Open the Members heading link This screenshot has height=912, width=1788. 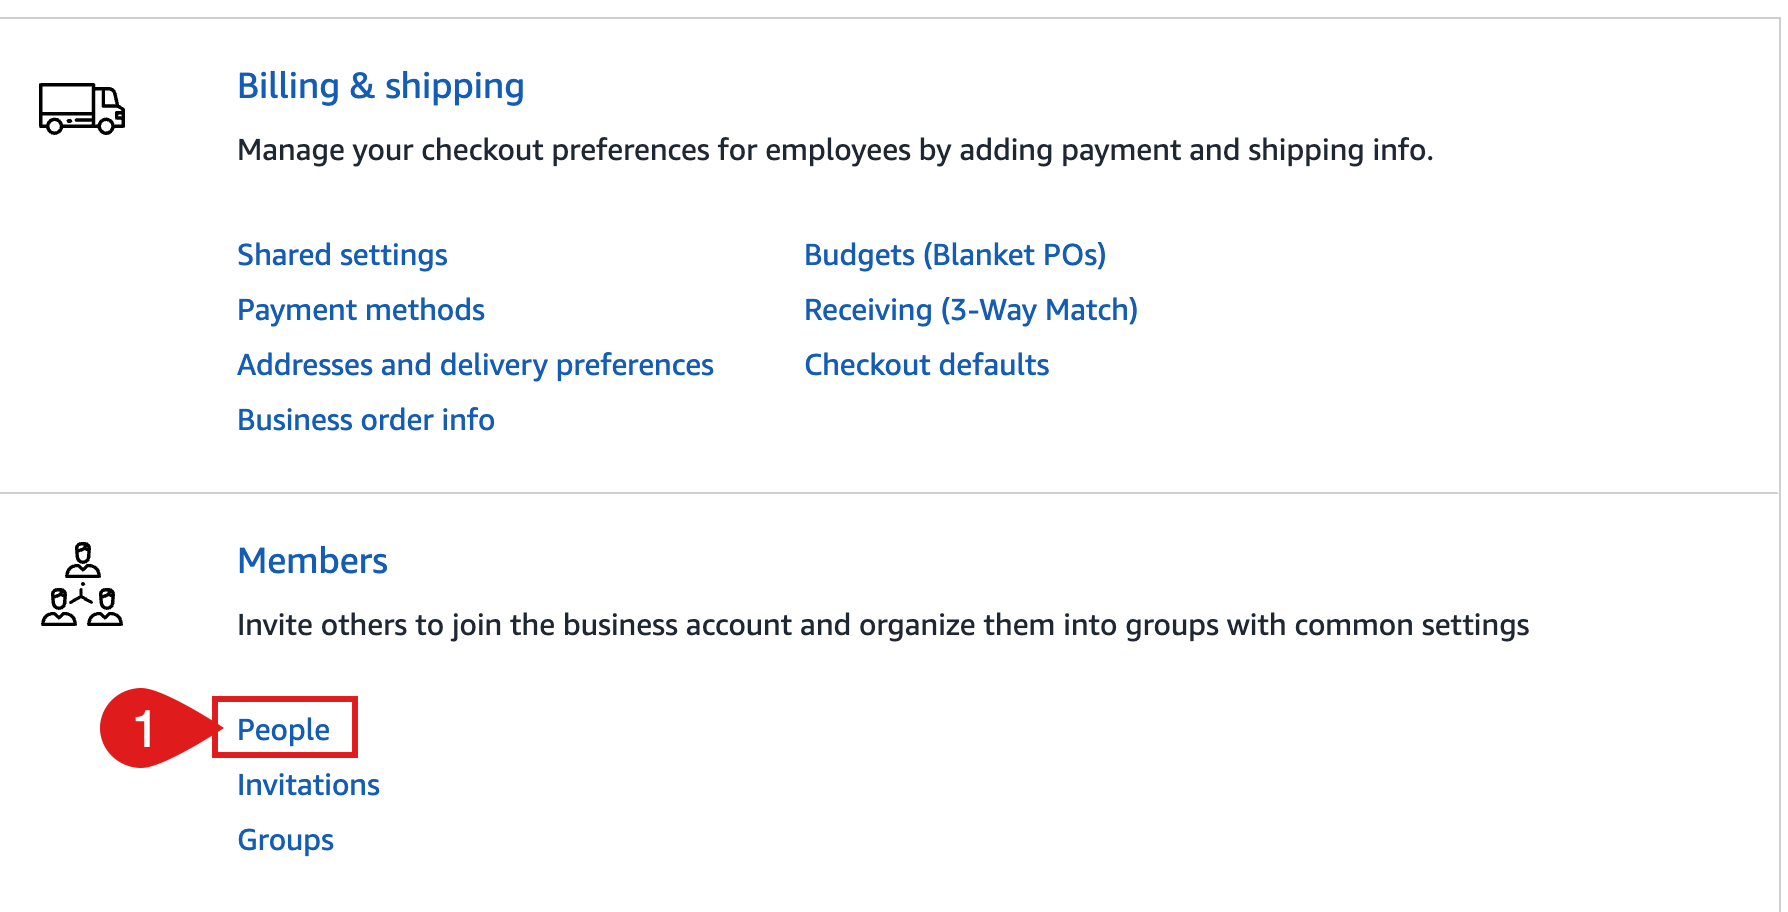[312, 561]
